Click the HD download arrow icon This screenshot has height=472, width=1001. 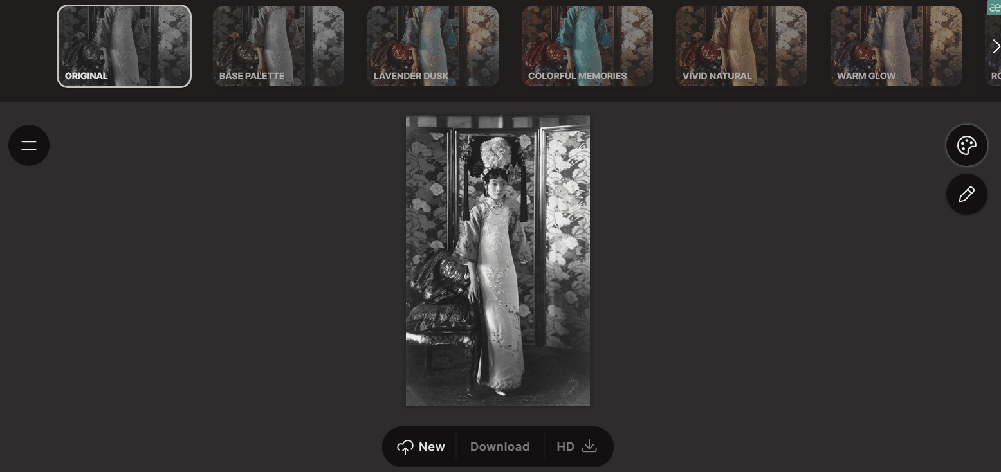[x=590, y=446]
